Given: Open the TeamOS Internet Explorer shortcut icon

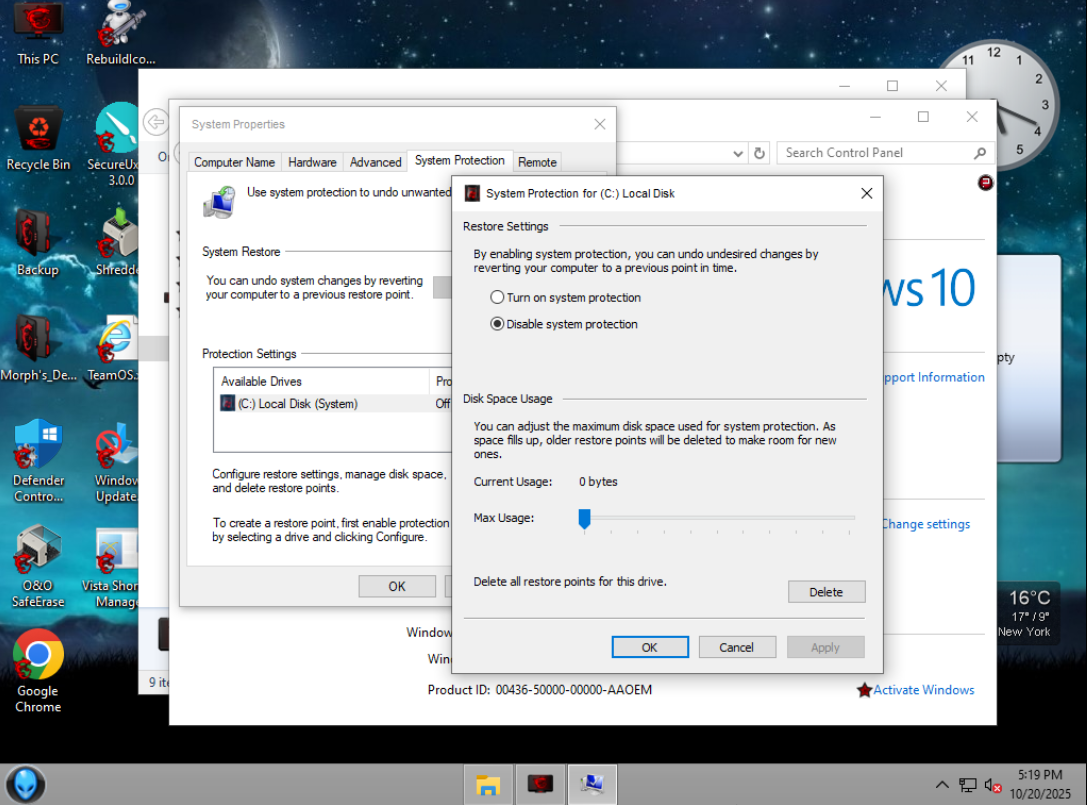Looking at the screenshot, I should tap(114, 349).
